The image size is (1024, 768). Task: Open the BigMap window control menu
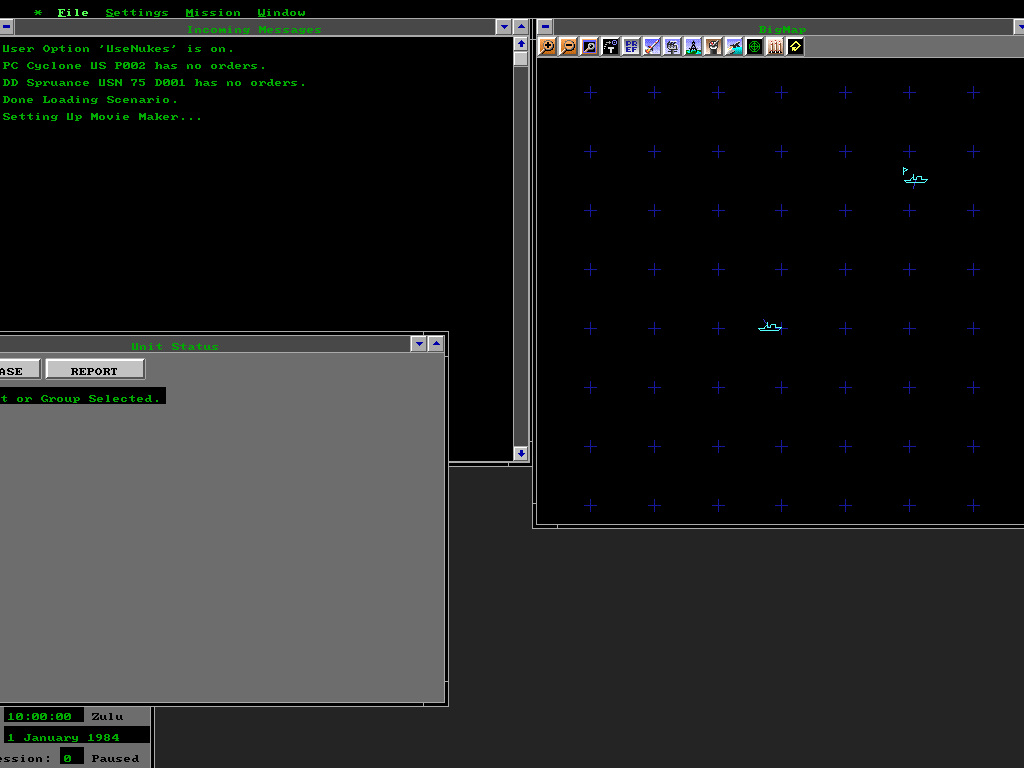[545, 27]
